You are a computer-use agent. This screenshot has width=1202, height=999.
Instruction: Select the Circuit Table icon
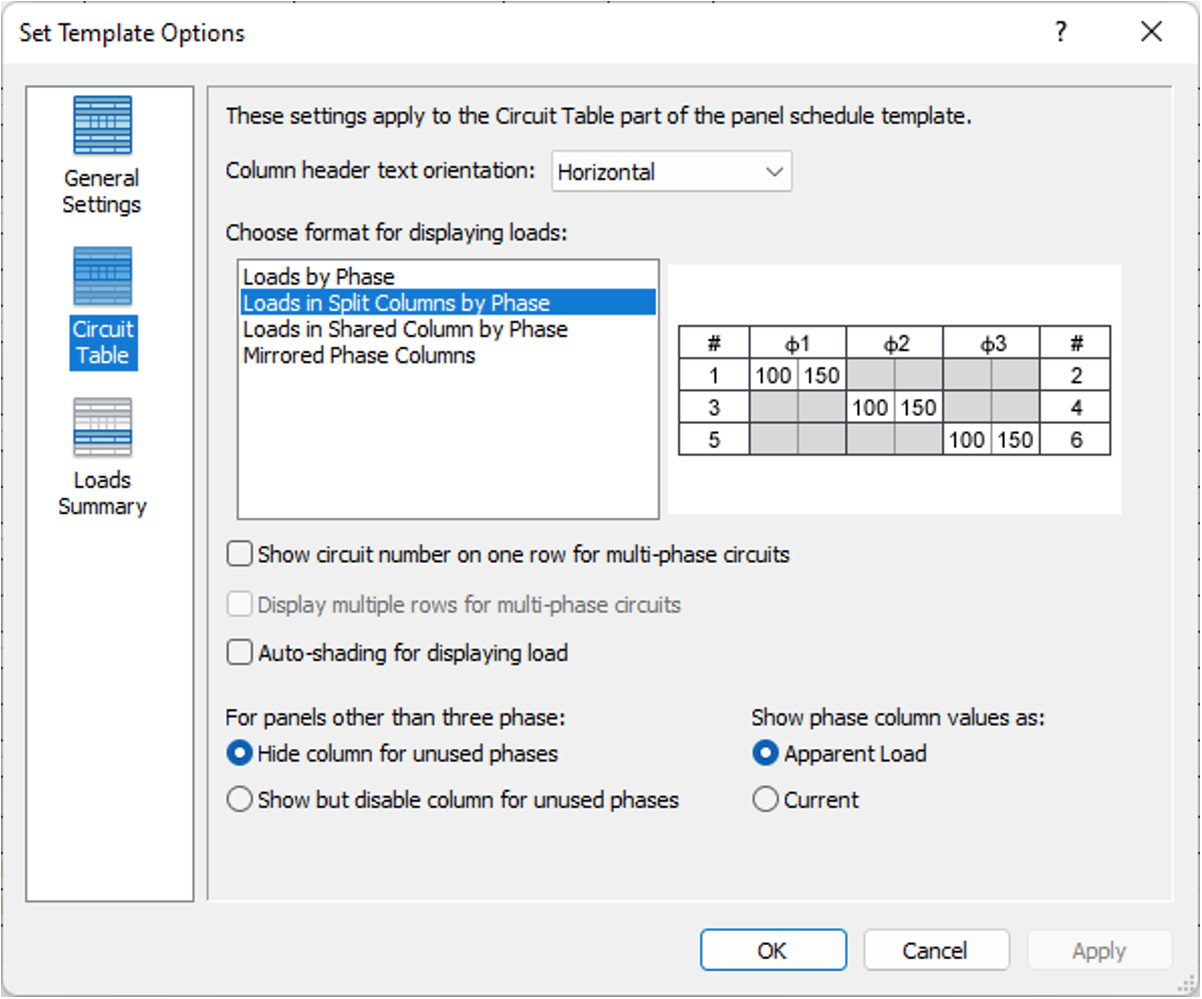tap(102, 306)
